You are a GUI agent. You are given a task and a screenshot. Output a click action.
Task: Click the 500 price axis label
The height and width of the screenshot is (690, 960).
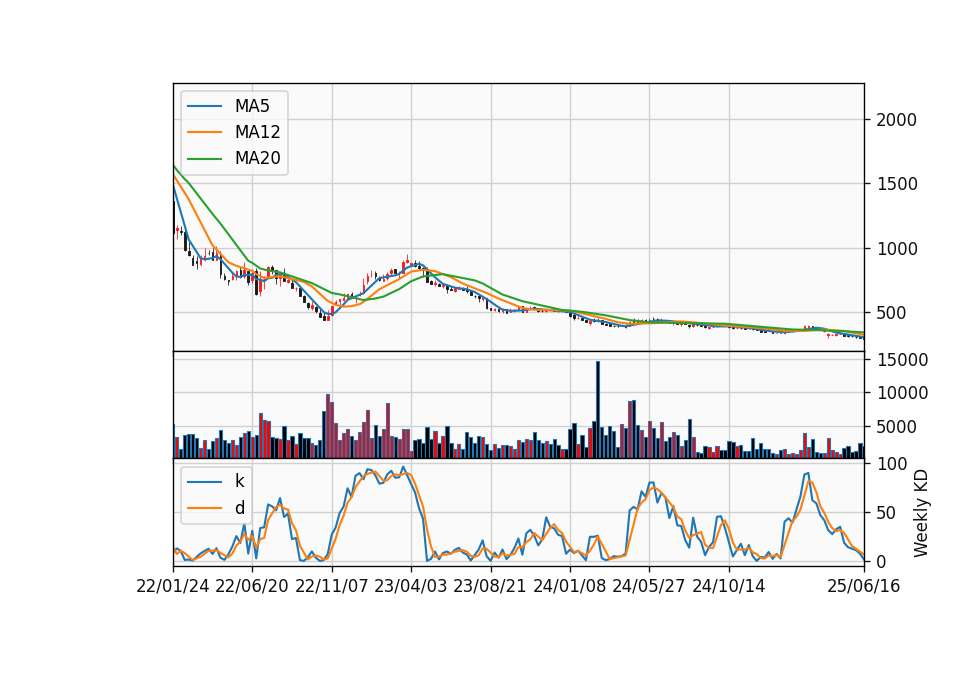891,313
